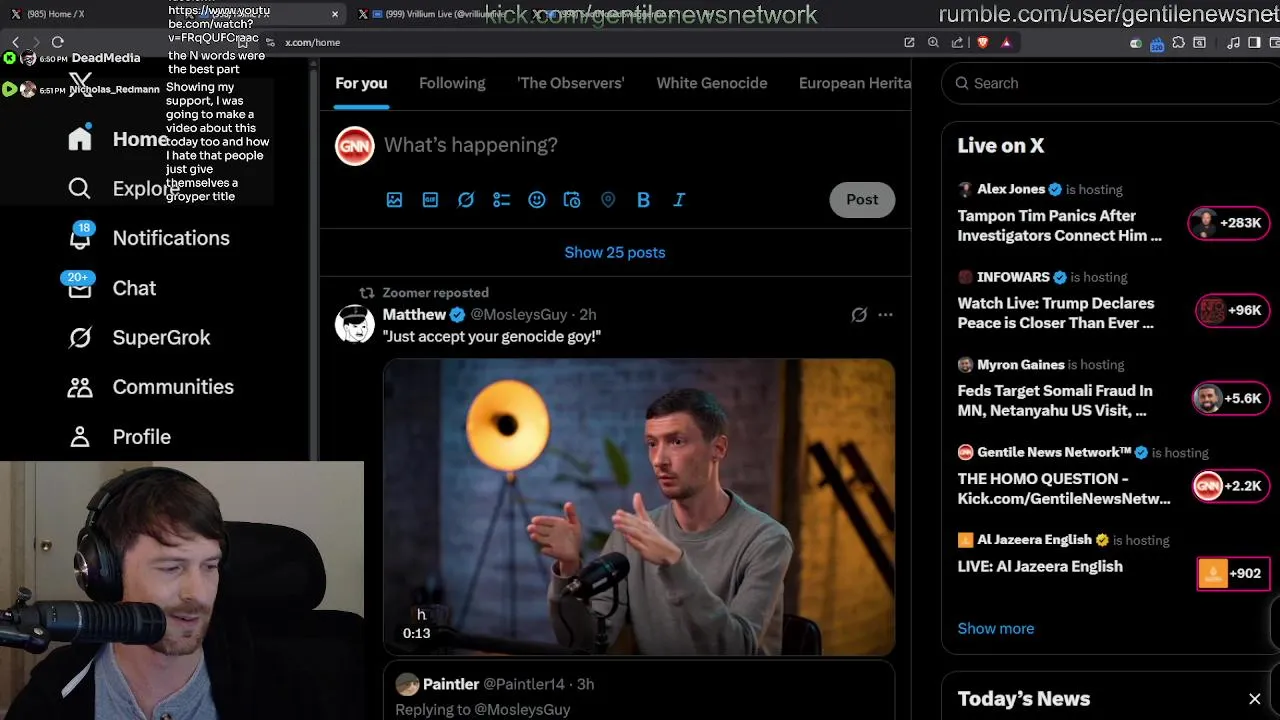The height and width of the screenshot is (720, 1280).
Task: Open the White Genocide tab
Action: coord(712,83)
